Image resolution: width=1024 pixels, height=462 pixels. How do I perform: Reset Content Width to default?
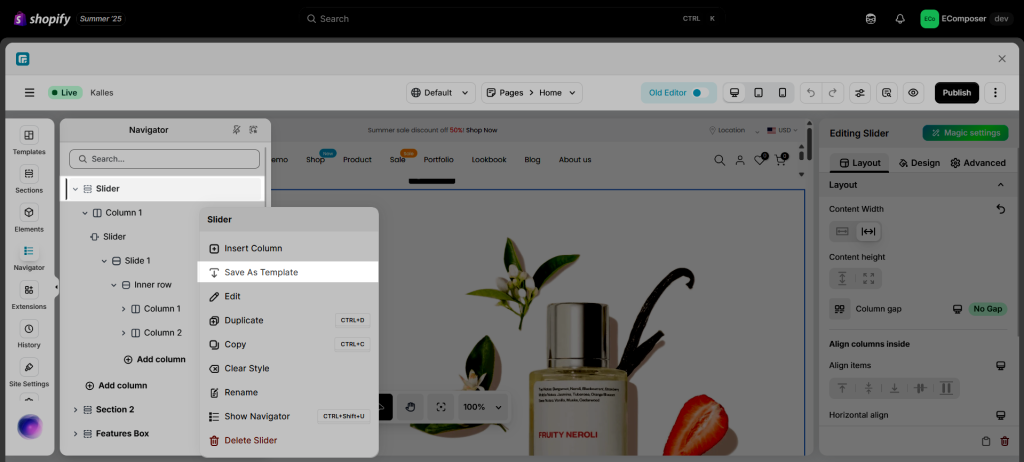coord(1000,209)
